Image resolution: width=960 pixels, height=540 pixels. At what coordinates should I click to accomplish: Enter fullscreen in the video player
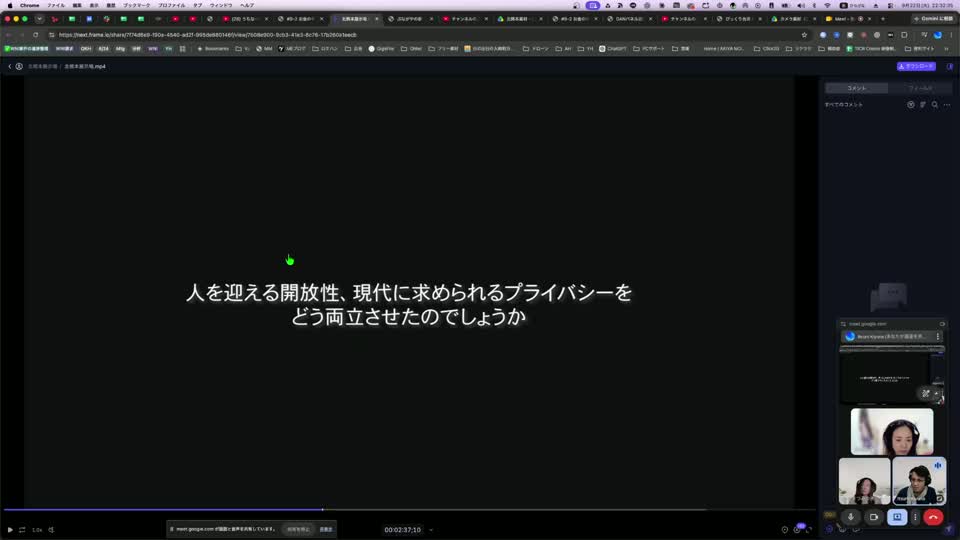809,530
